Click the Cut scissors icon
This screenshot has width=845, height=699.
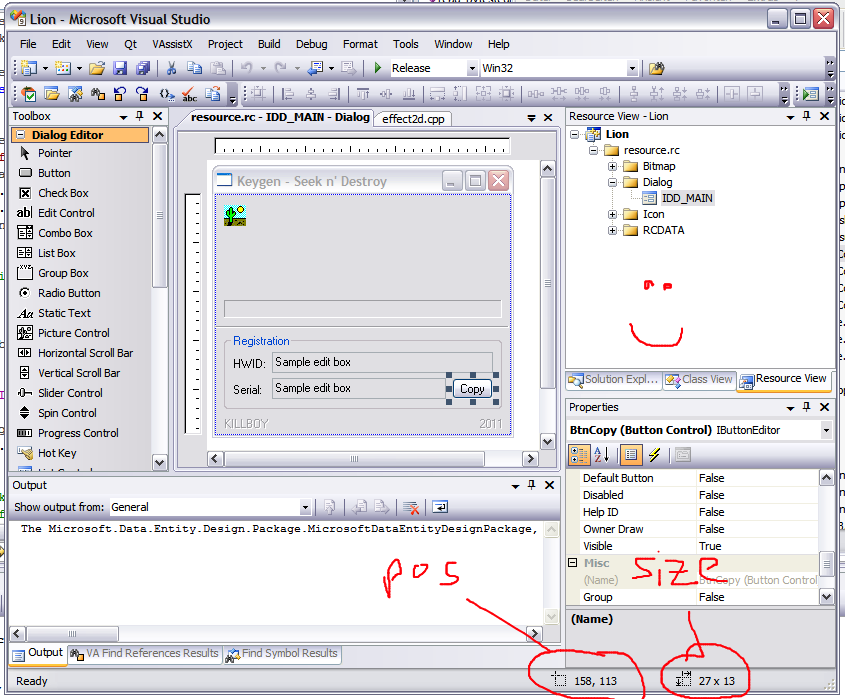pyautogui.click(x=171, y=68)
